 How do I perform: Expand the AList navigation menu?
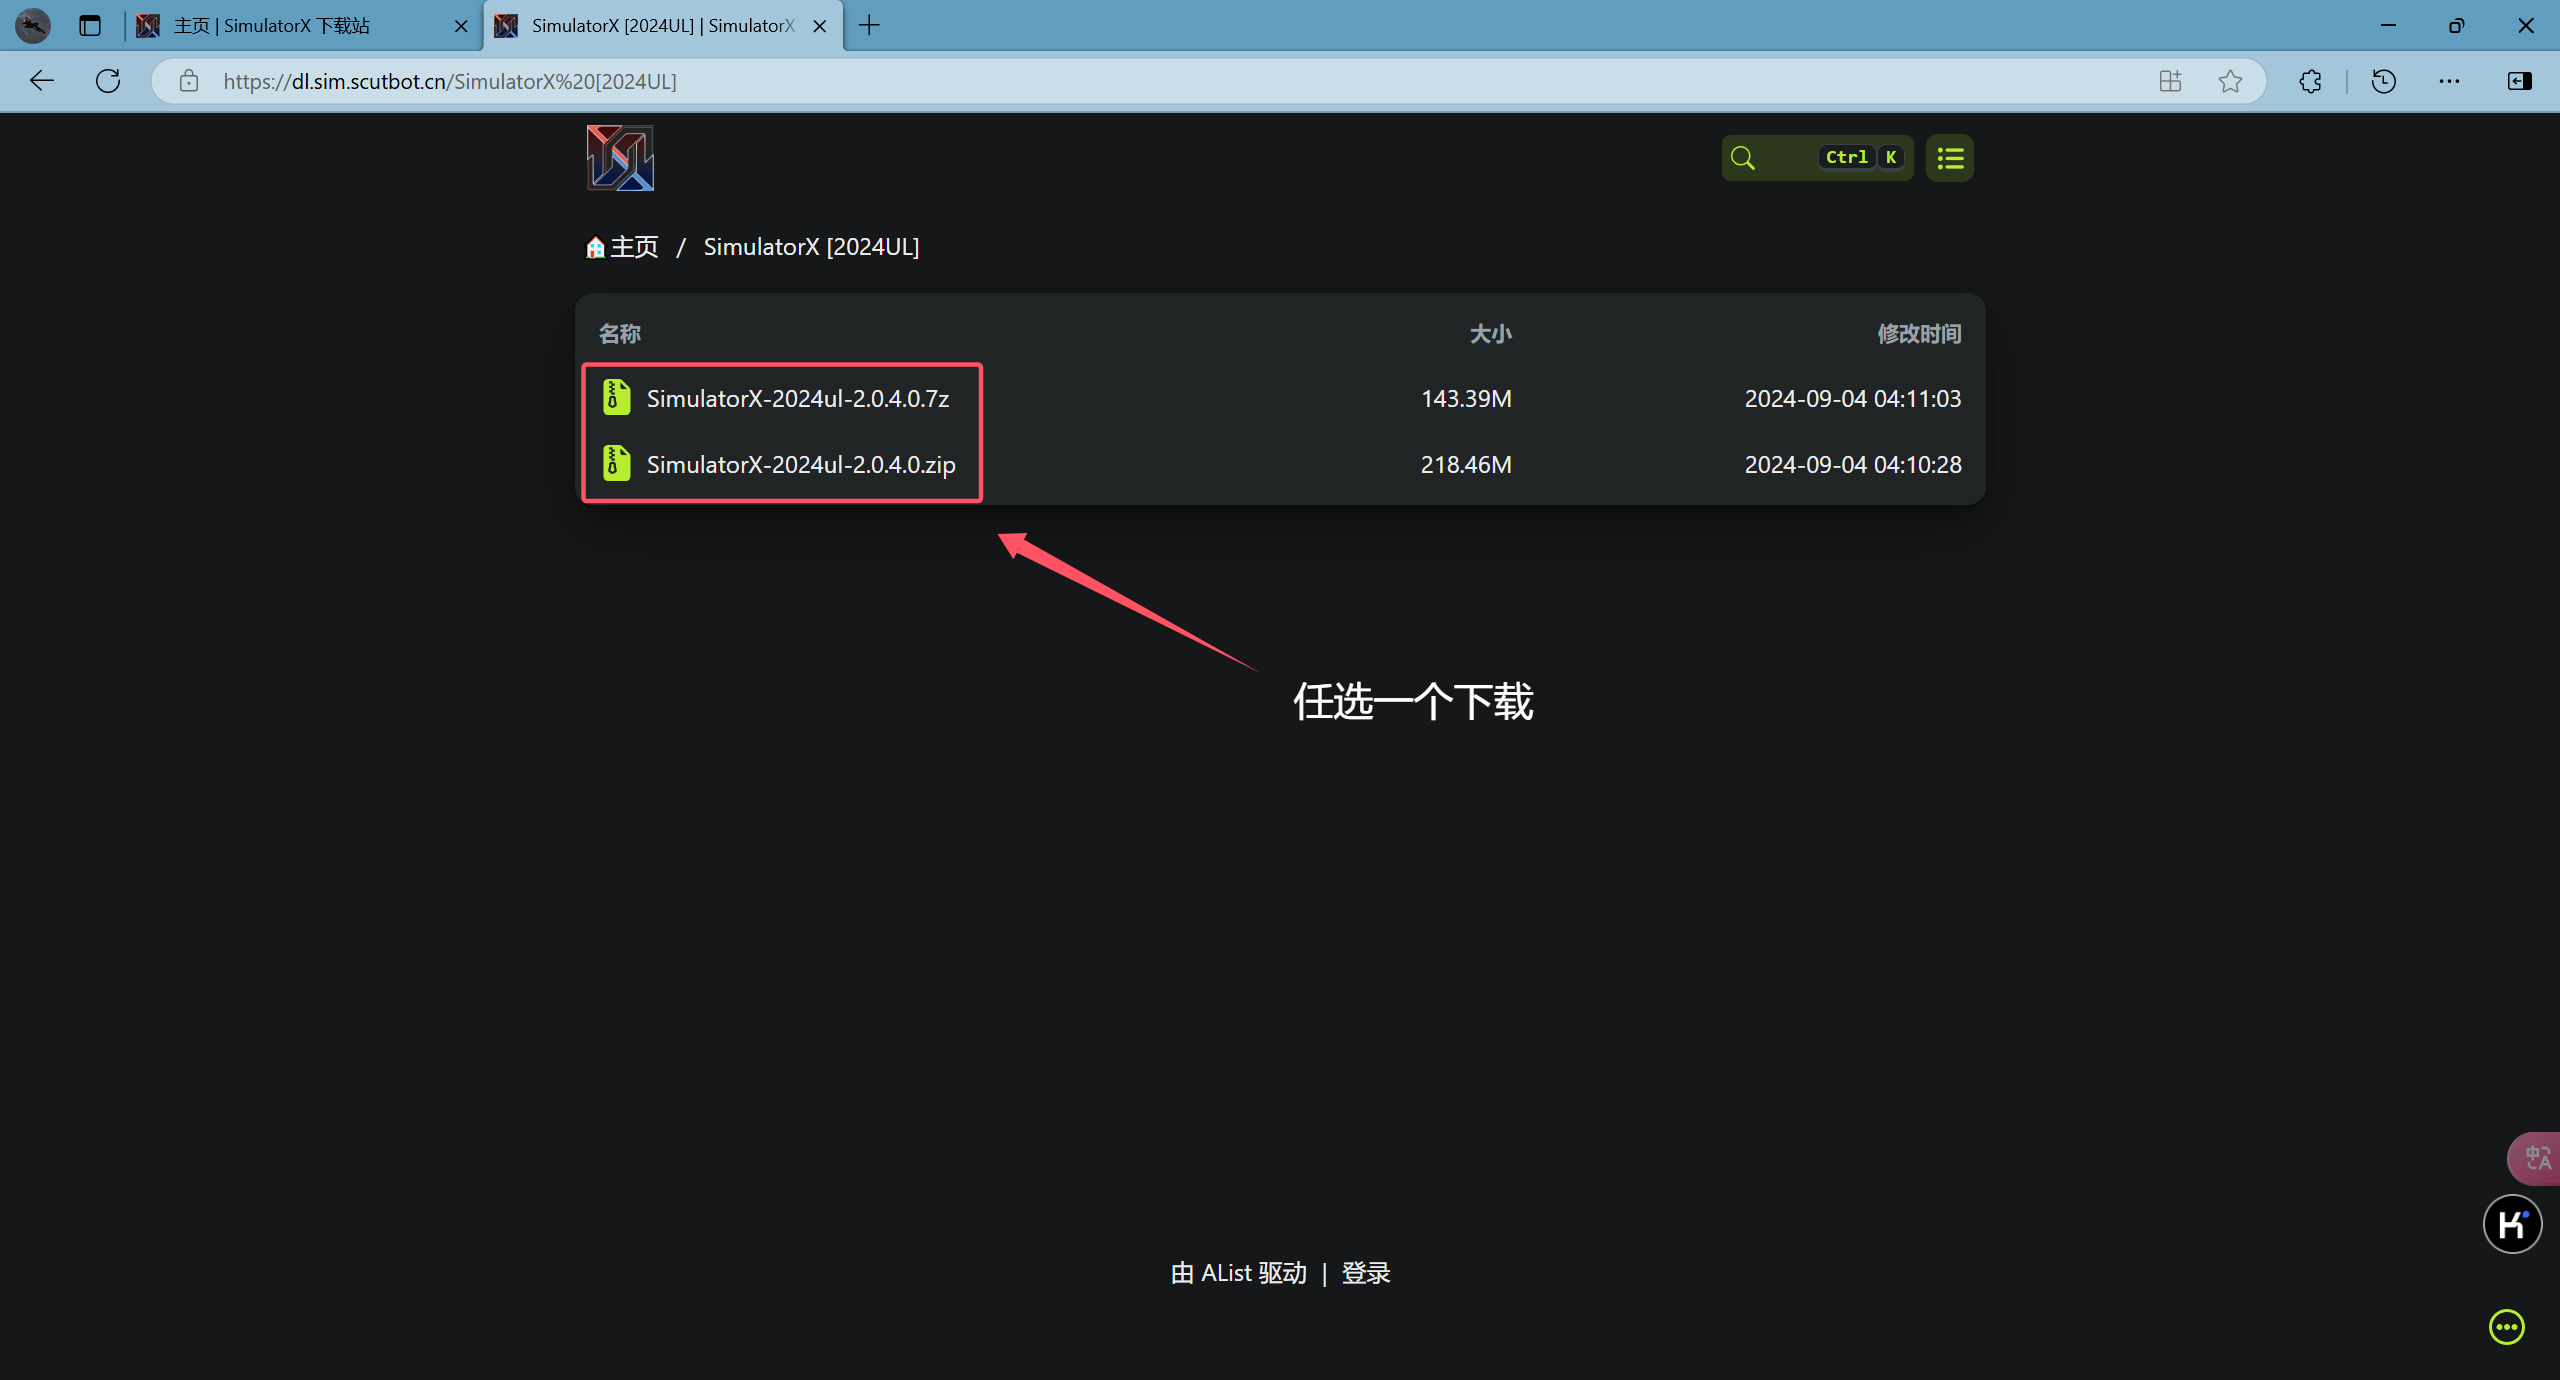(1954, 156)
